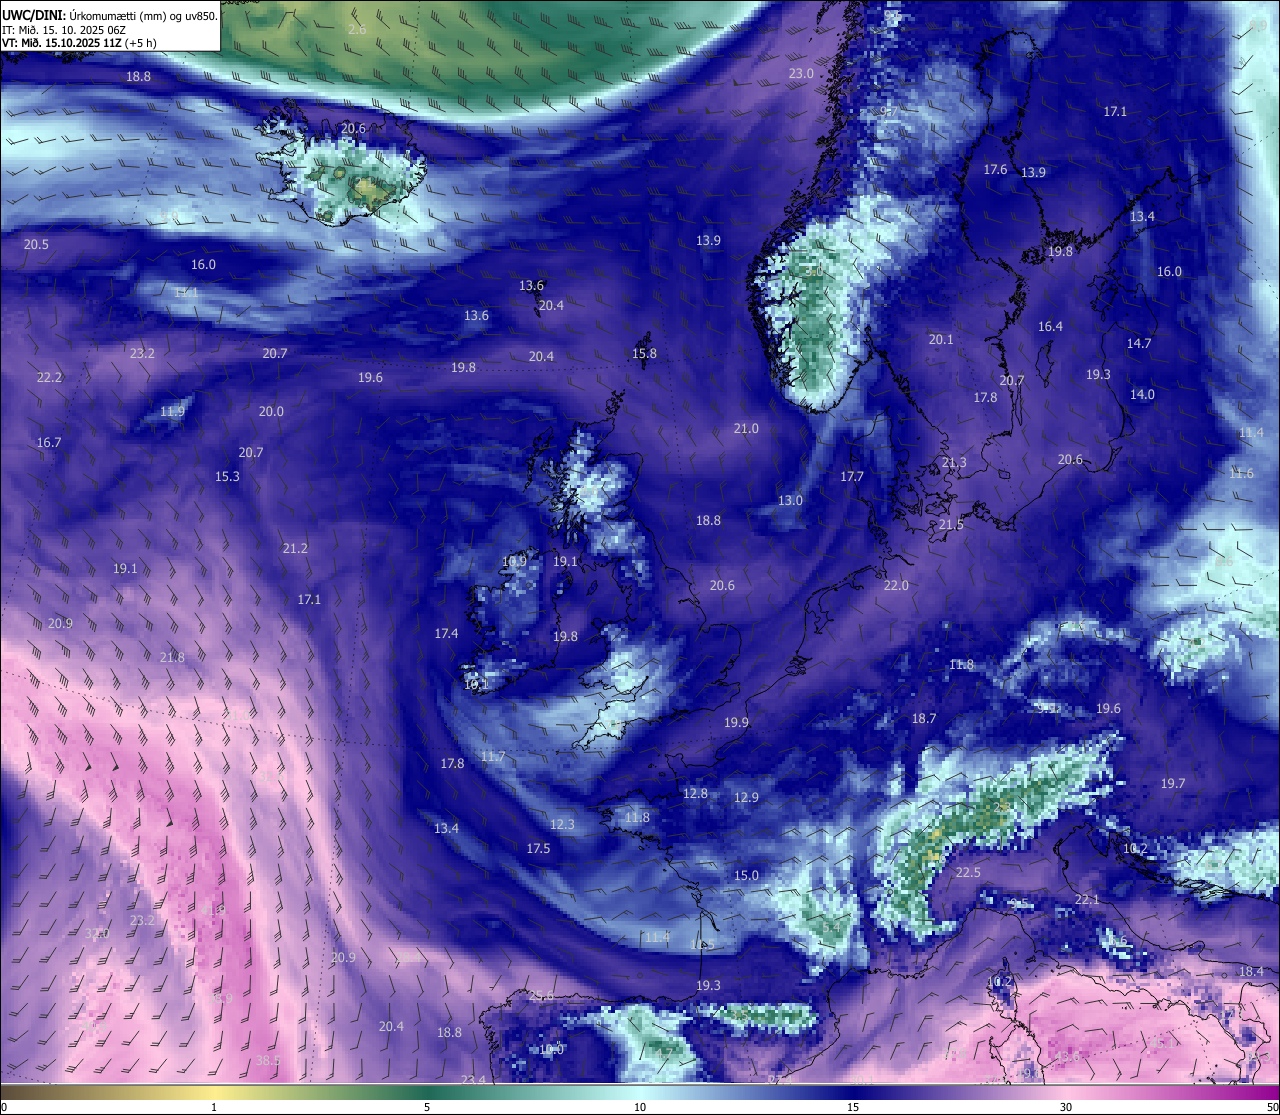Select the 16.7 wind value label
The image size is (1280, 1115).
tap(48, 443)
